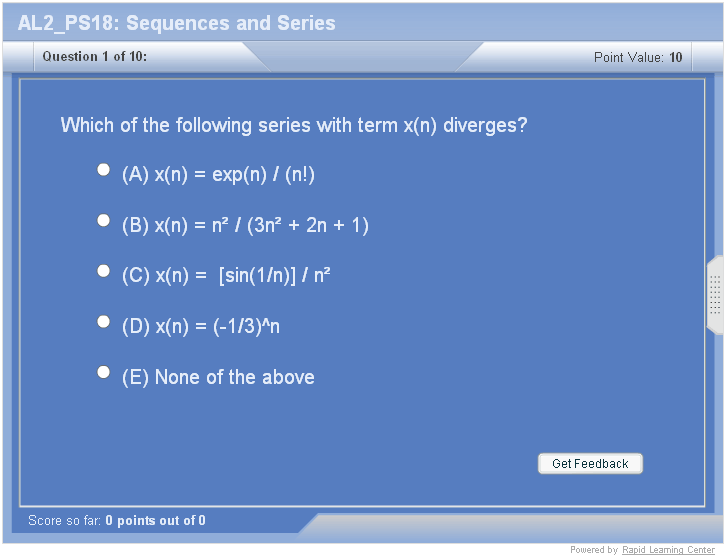Click the bold '0 points out of 0' score
The height and width of the screenshot is (555, 725).
[155, 521]
